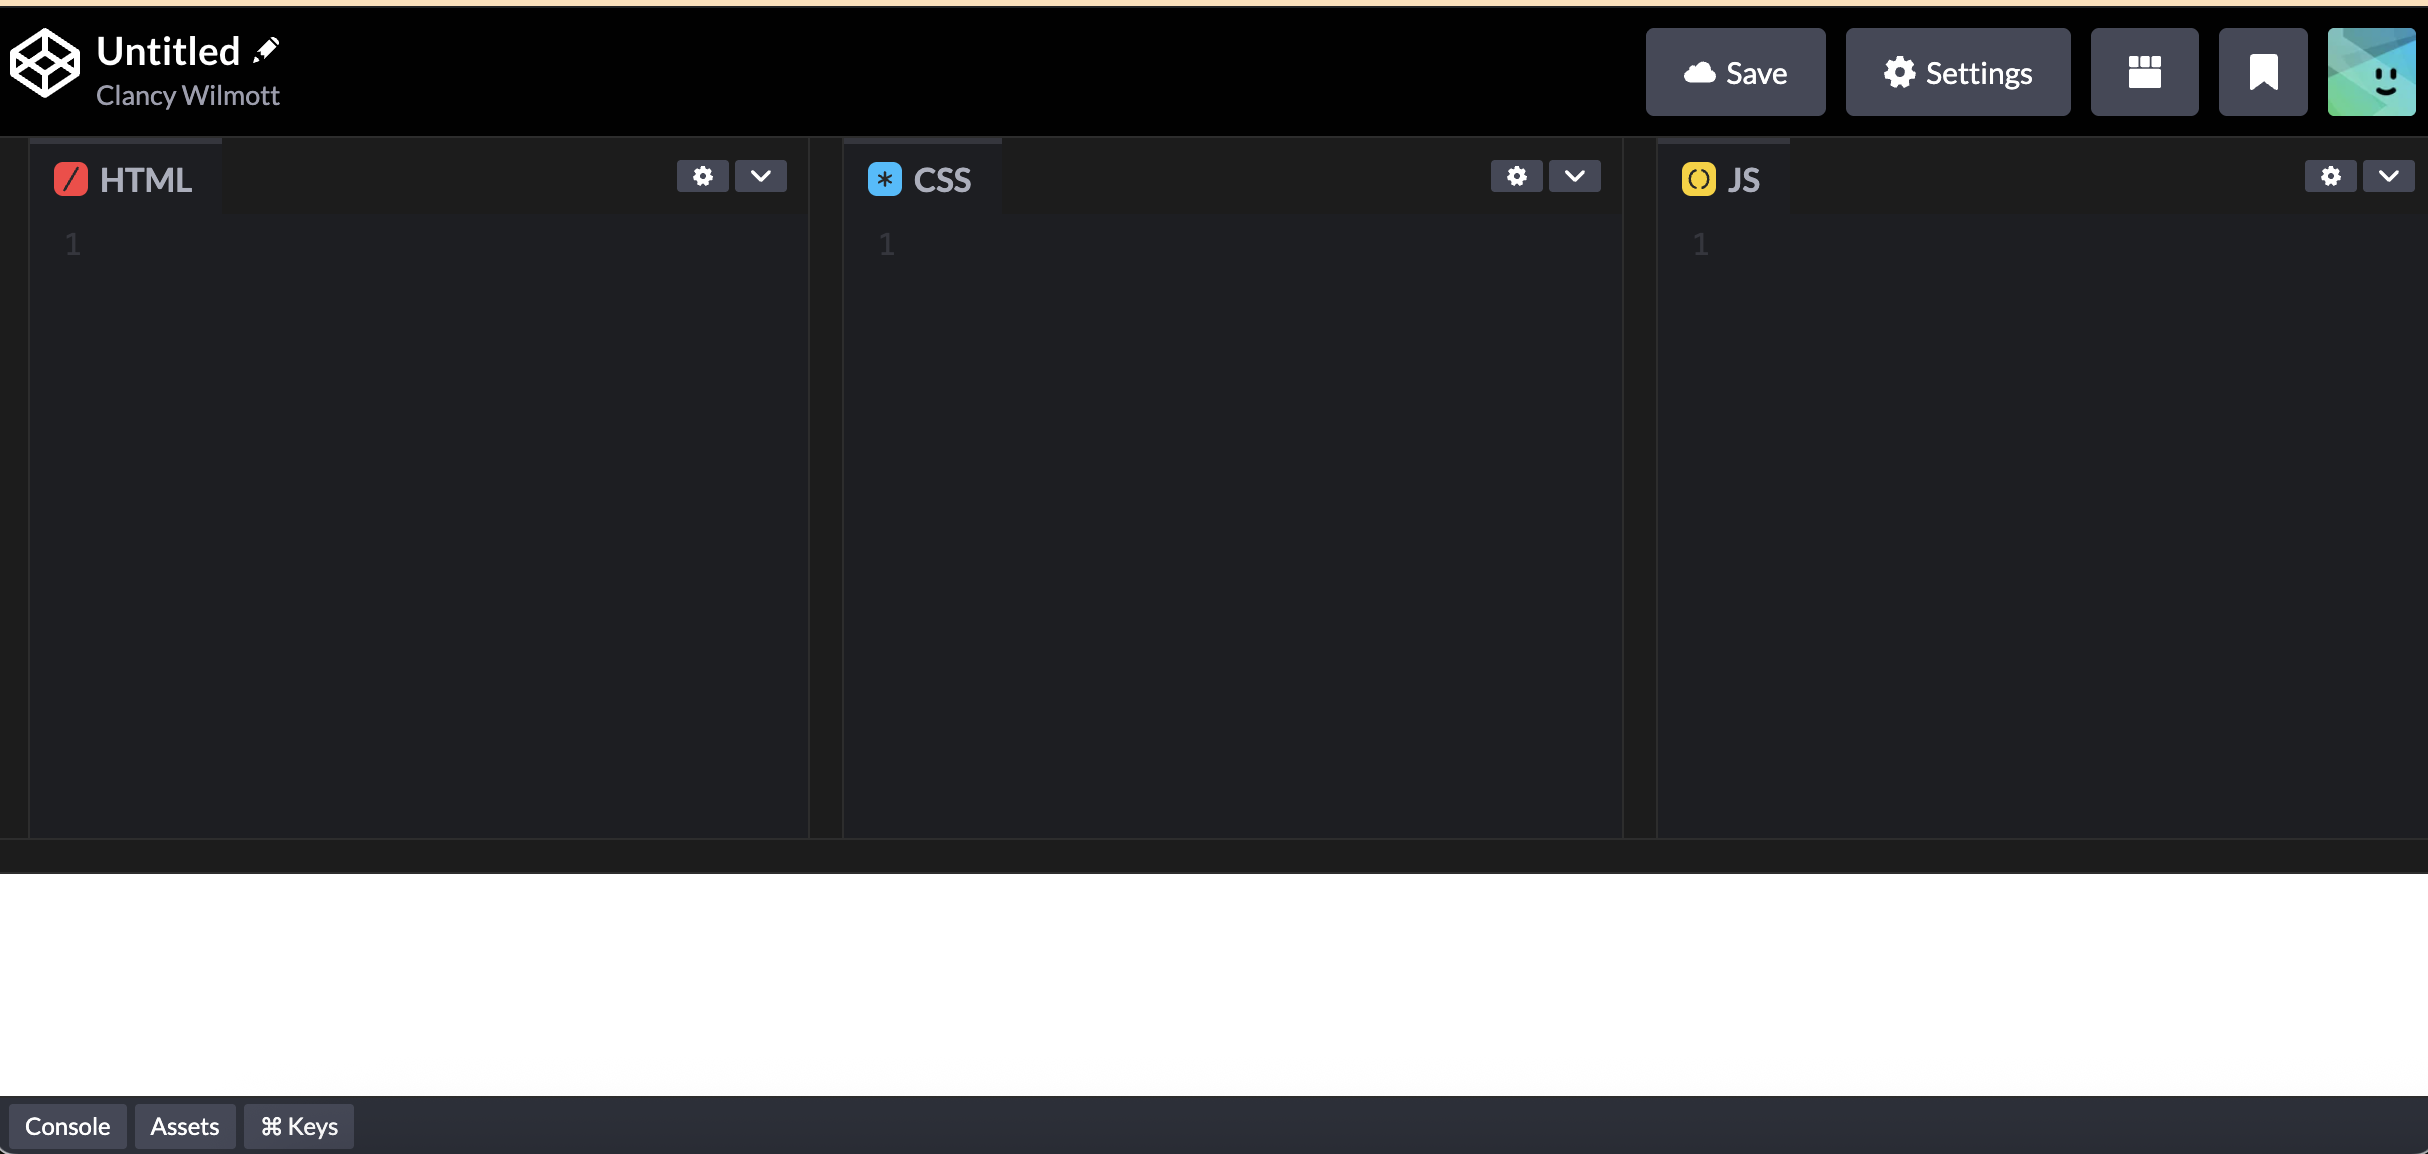The width and height of the screenshot is (2428, 1154).
Task: Open the user avatar menu
Action: pos(2371,73)
